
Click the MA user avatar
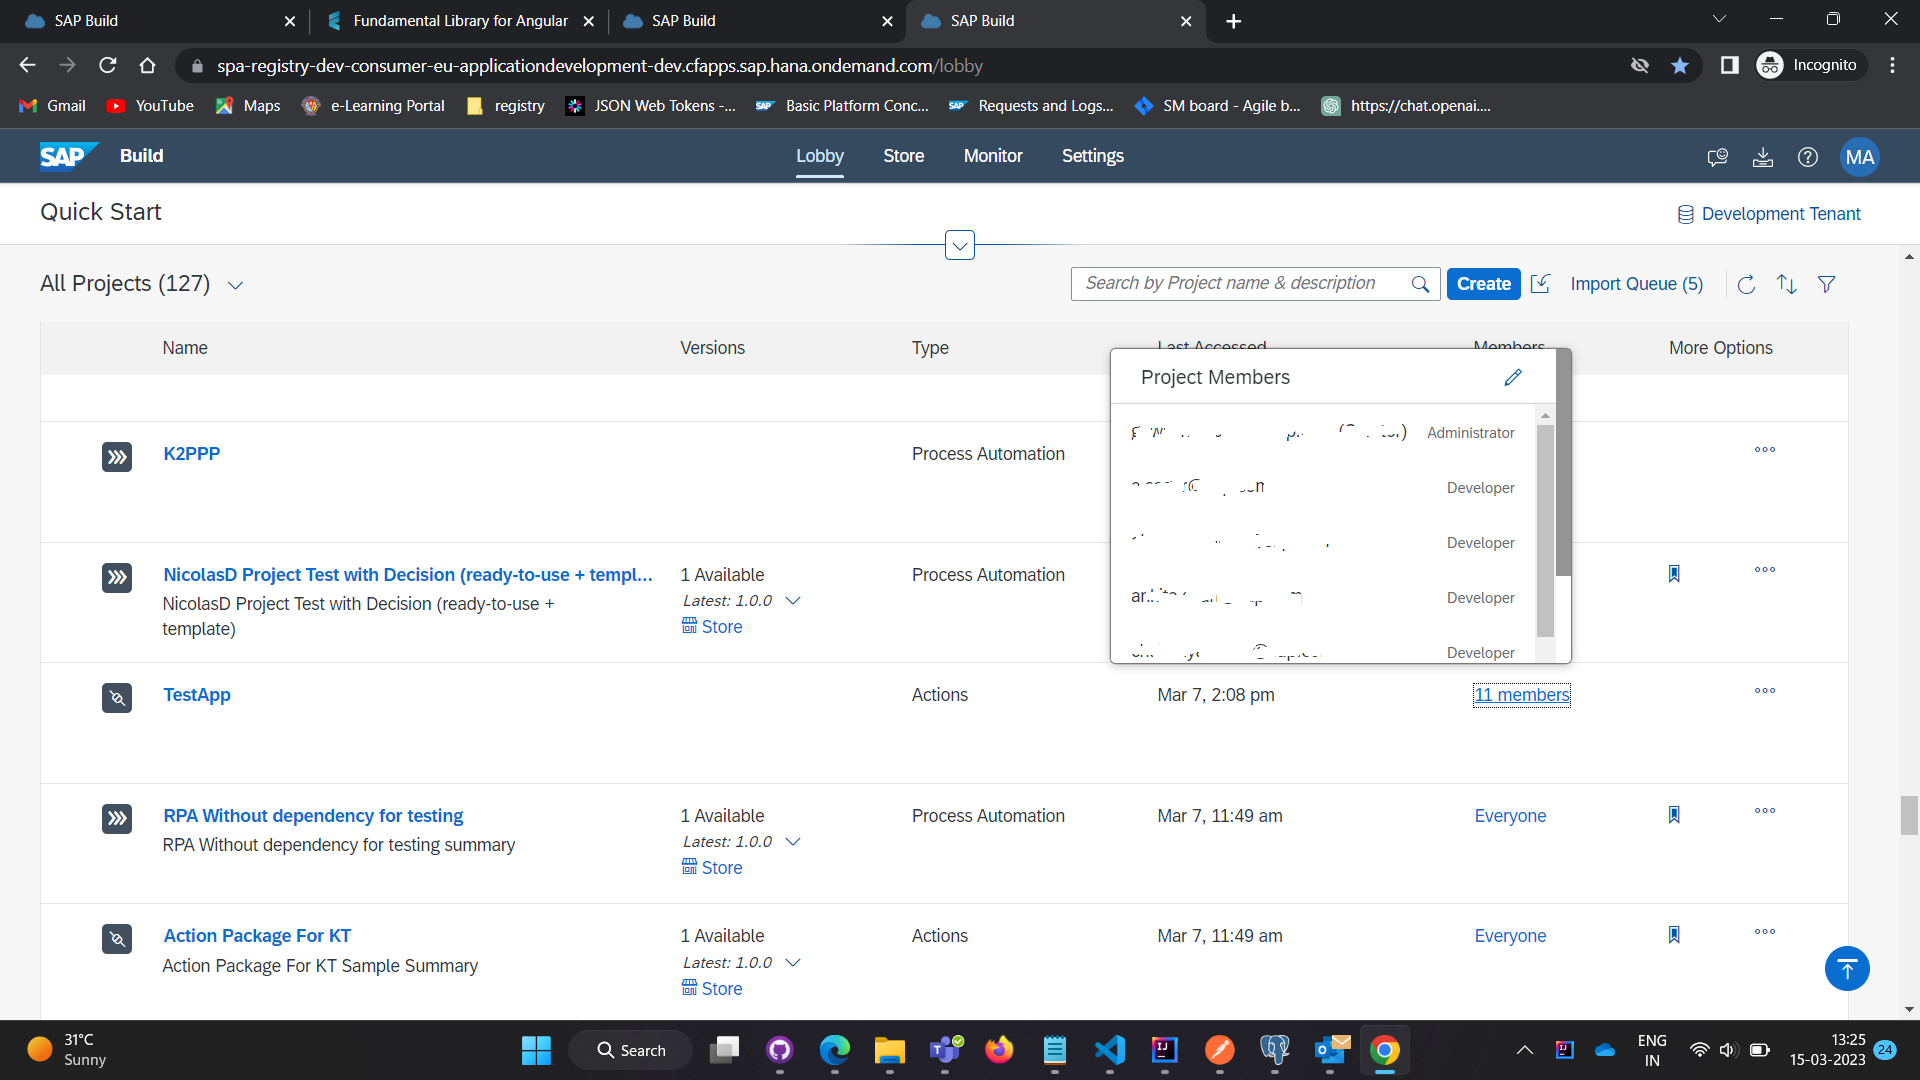coord(1859,157)
